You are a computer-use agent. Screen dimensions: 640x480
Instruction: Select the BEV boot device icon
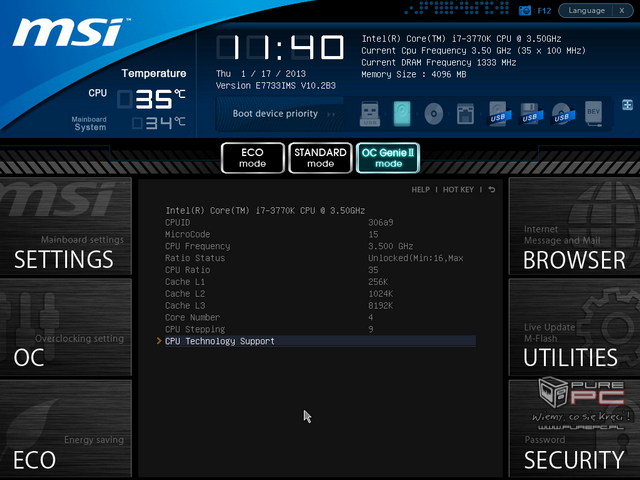point(593,113)
